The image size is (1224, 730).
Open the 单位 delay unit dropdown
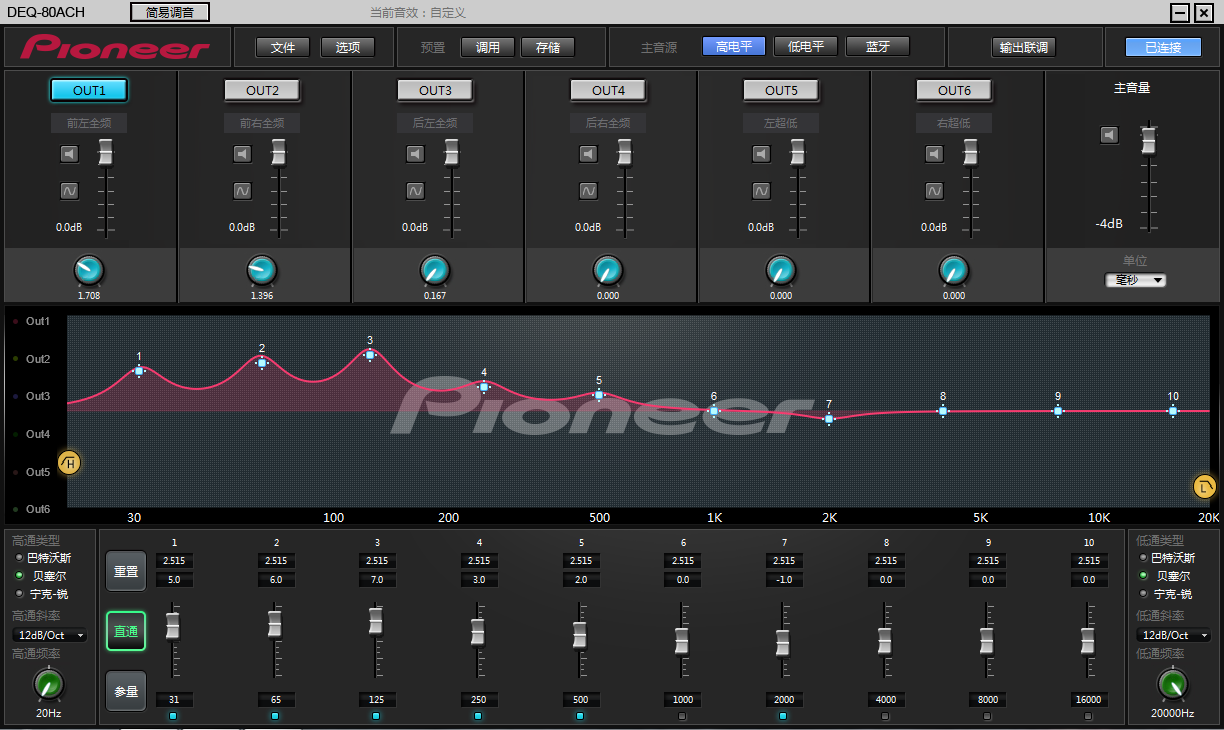point(1136,280)
